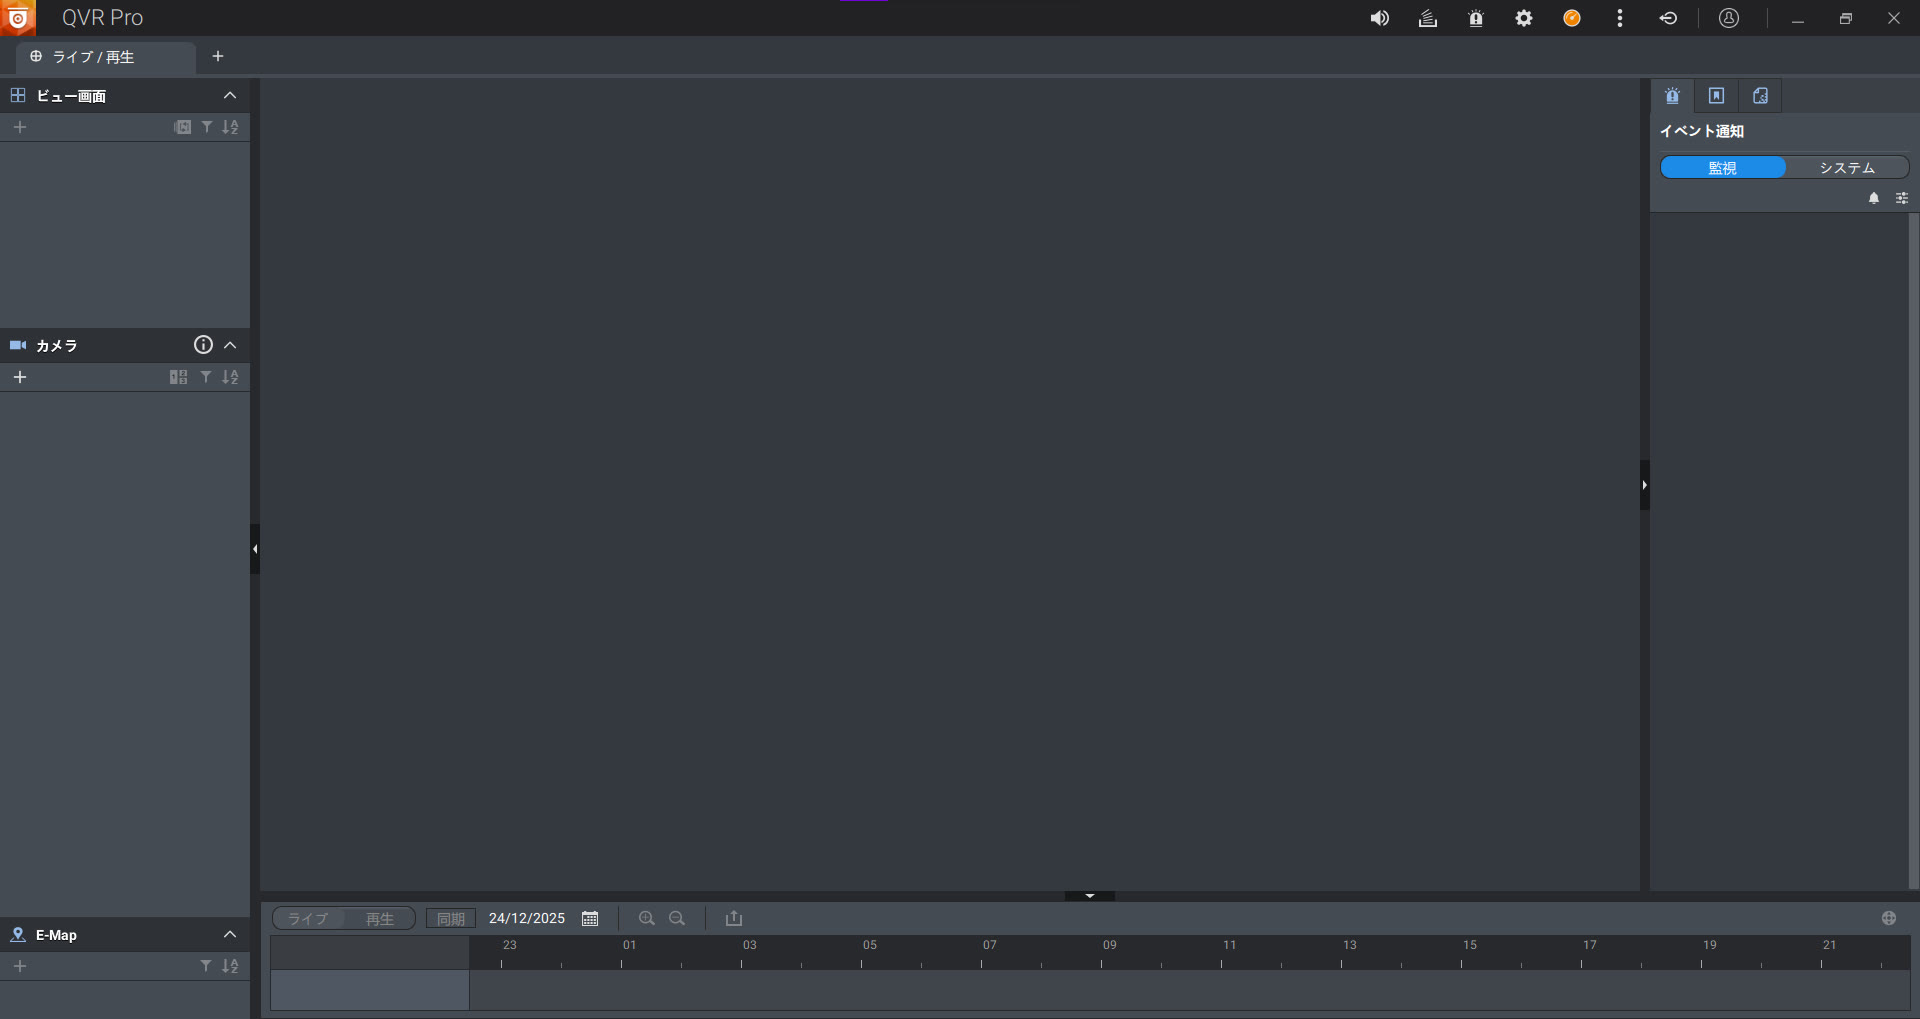Click the timeline zoom in magnifier
Screen dimensions: 1920x1019
pyautogui.click(x=646, y=918)
